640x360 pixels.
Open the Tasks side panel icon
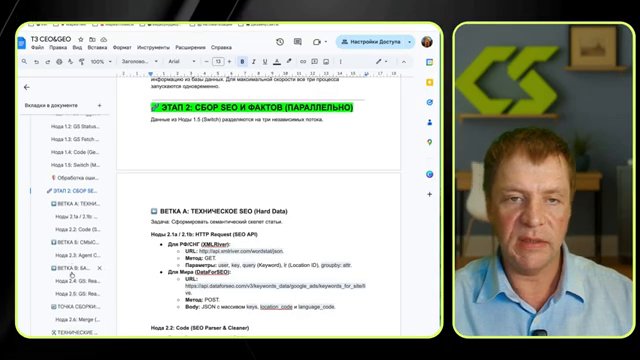pyautogui.click(x=429, y=102)
